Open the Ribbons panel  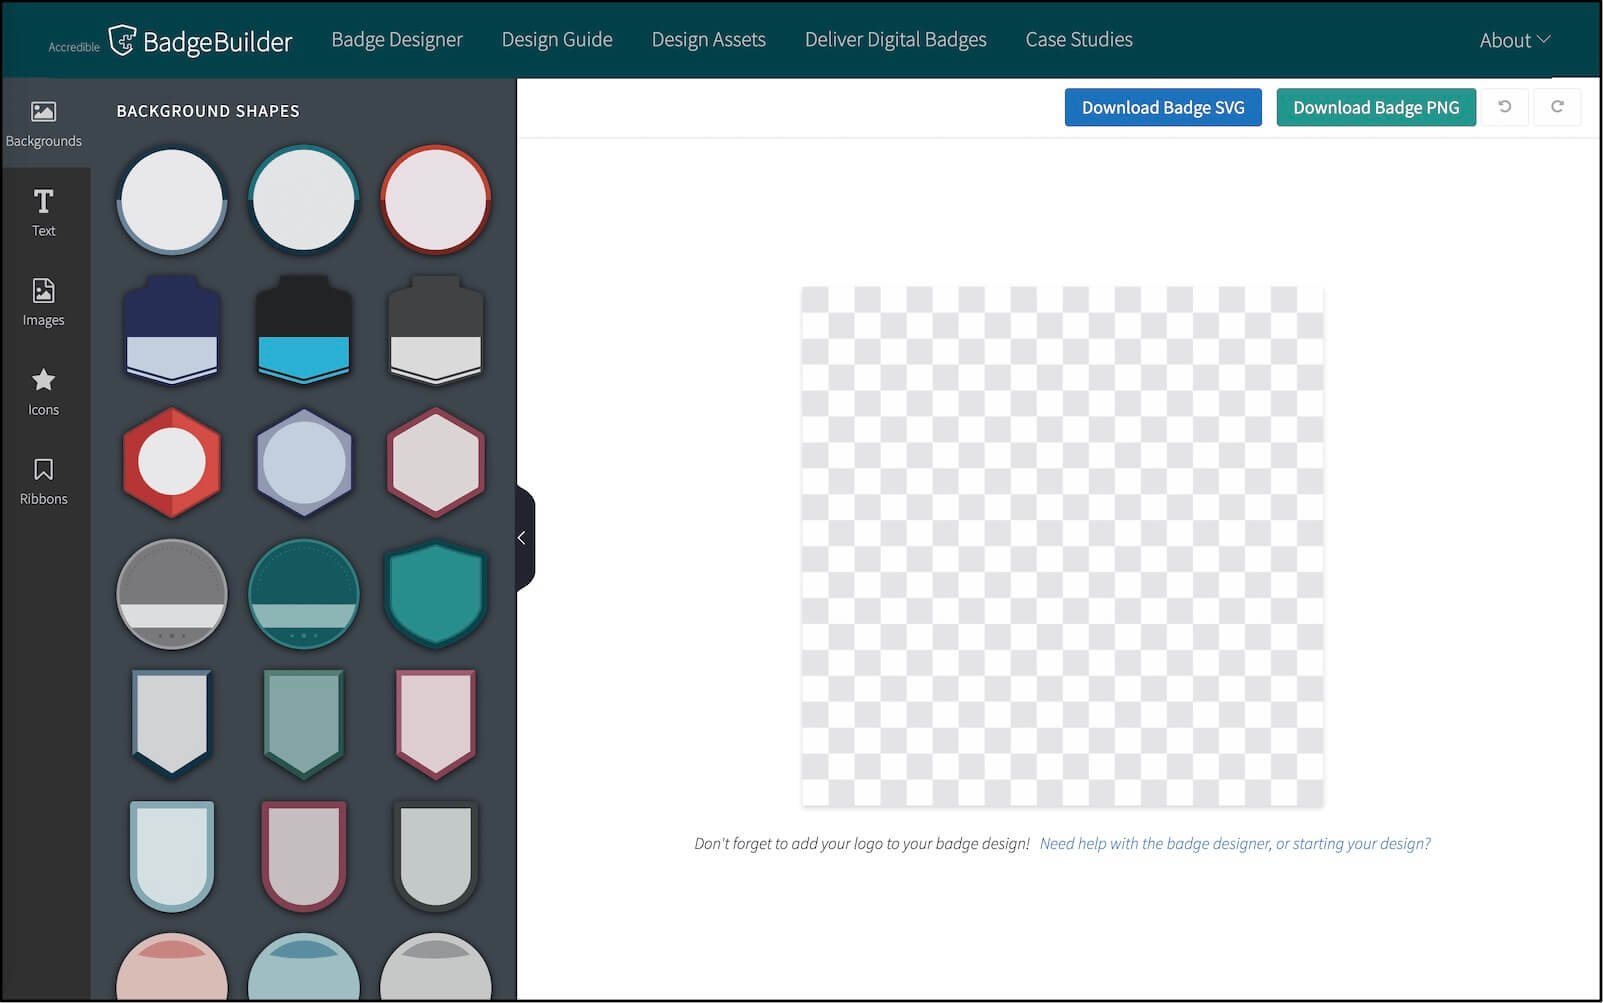pos(44,481)
